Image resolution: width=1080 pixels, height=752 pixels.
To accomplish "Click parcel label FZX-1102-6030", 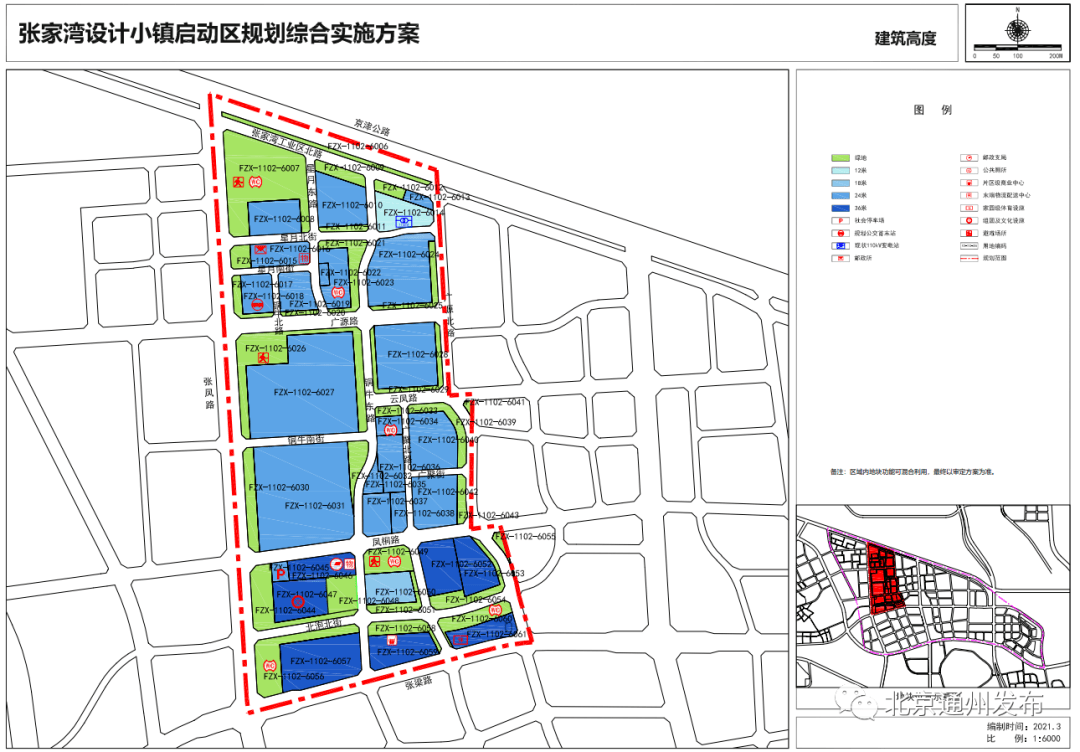I will pyautogui.click(x=279, y=487).
